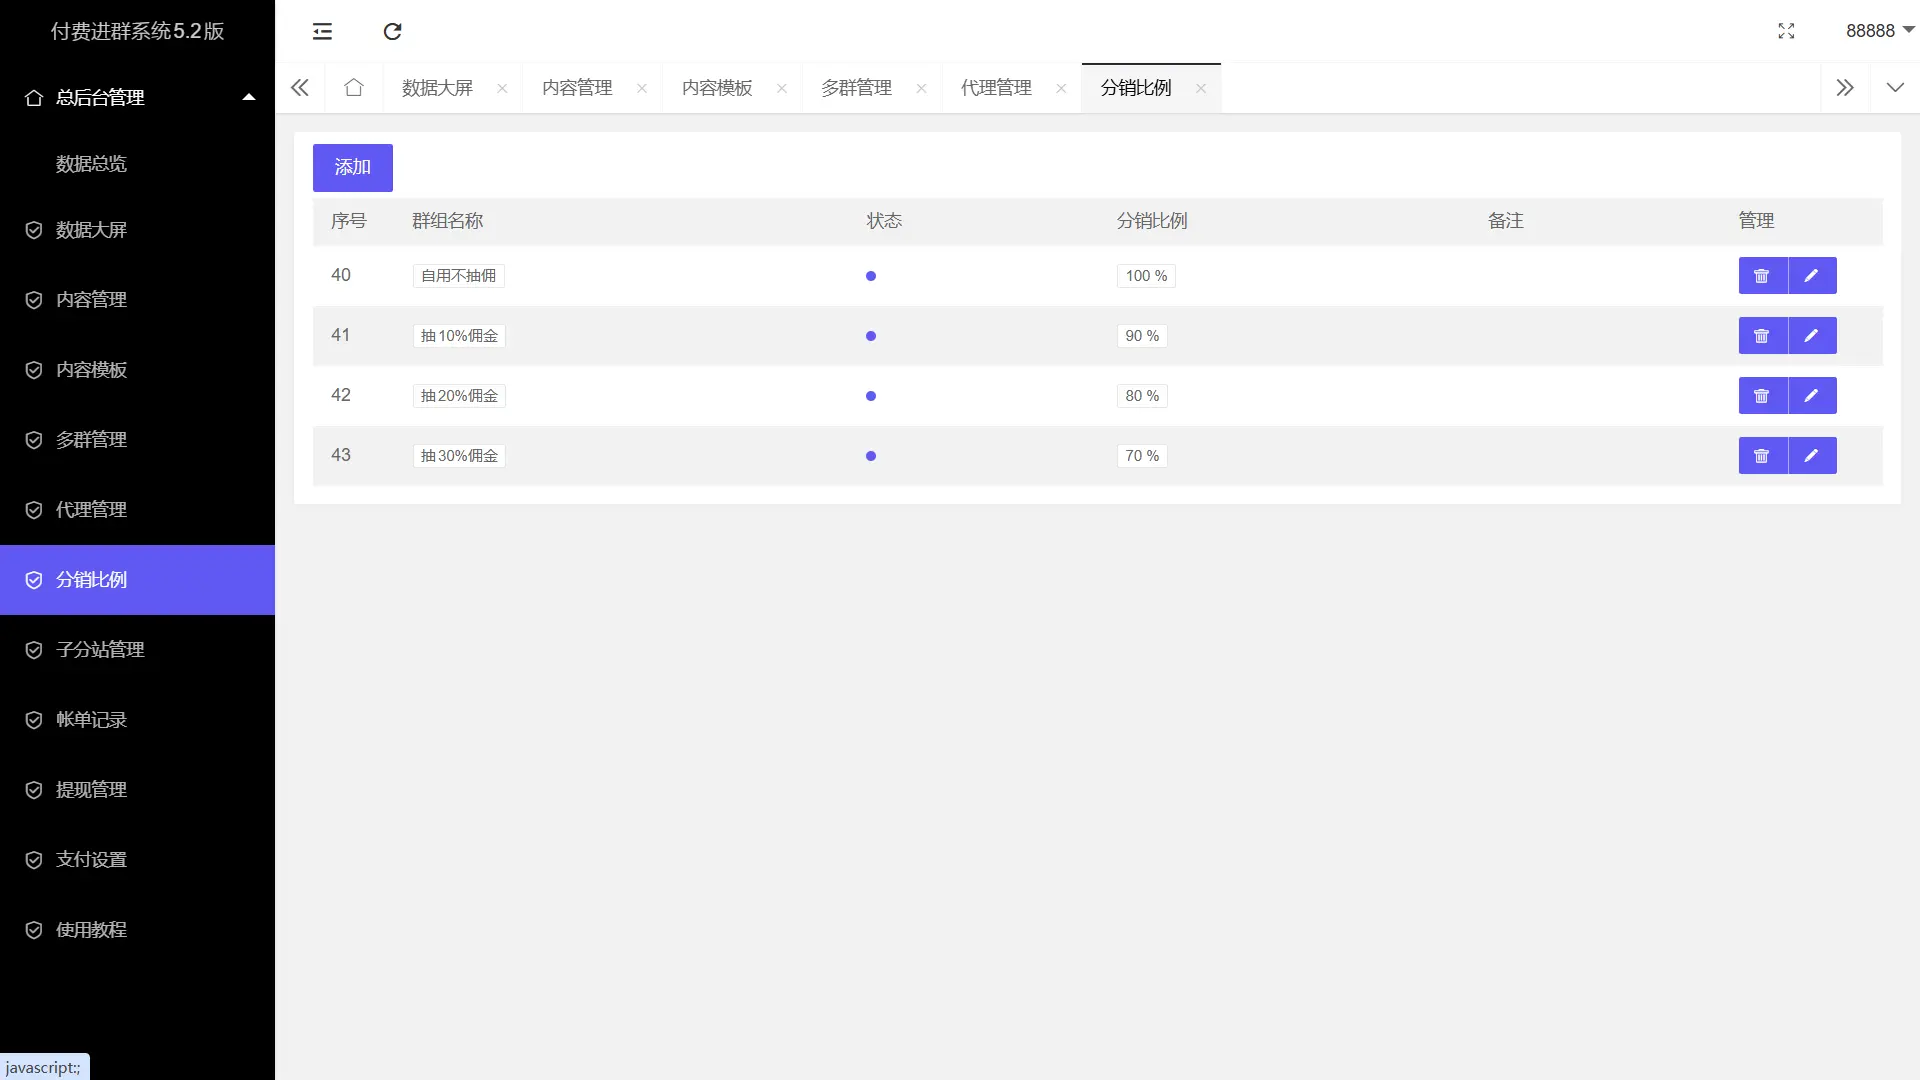1920x1080 pixels.
Task: Delete row 40 using trash icon
Action: pos(1762,276)
